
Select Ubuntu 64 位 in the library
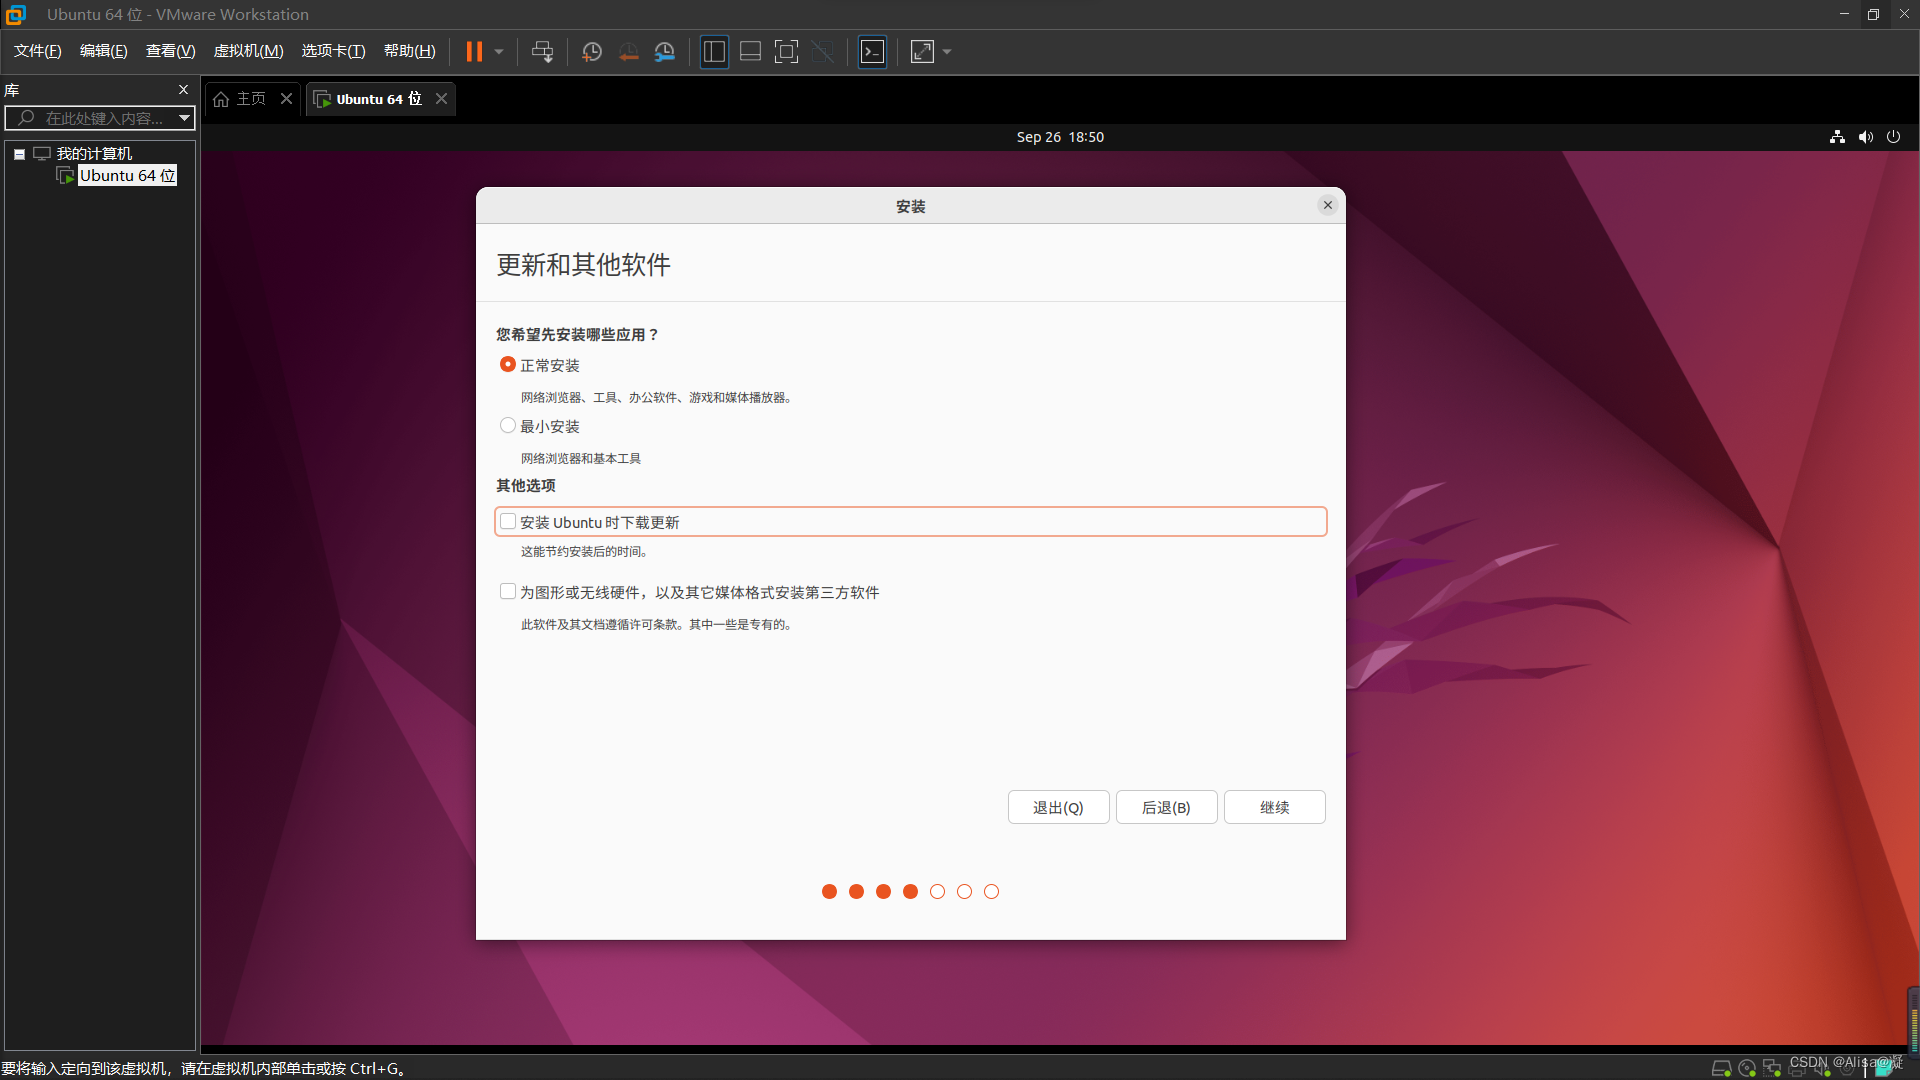click(x=126, y=175)
